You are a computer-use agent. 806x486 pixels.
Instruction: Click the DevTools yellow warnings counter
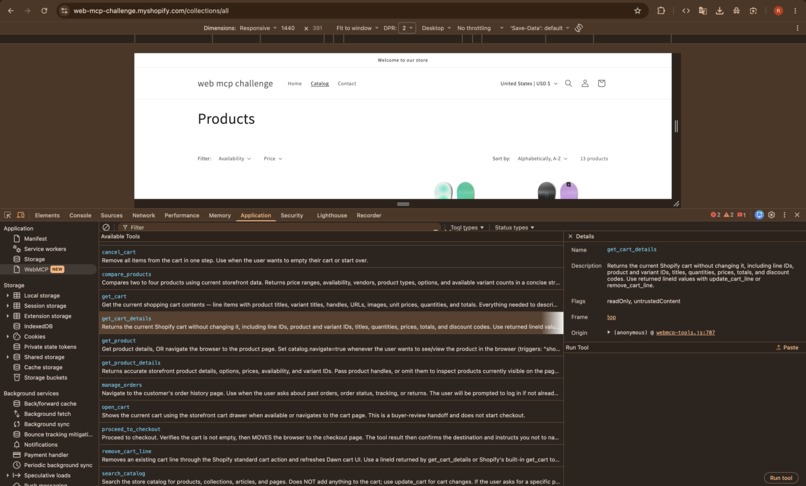coord(728,215)
